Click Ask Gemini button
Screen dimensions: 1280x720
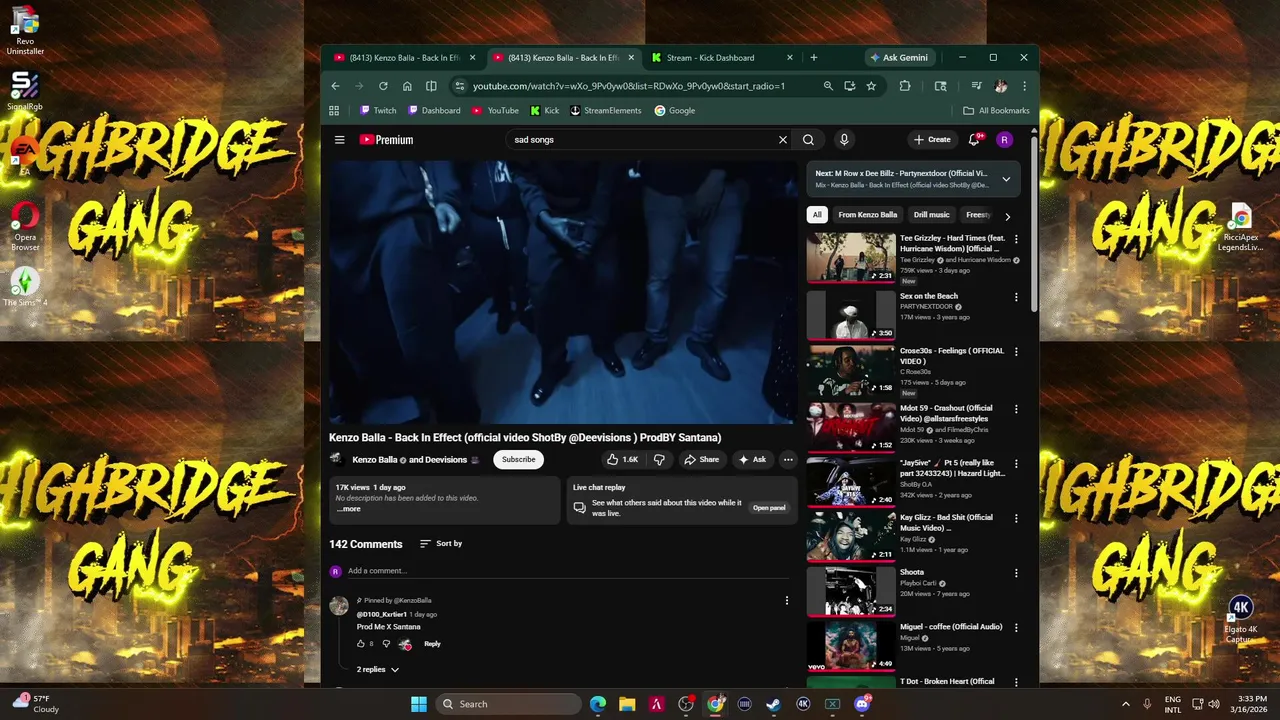(899, 58)
